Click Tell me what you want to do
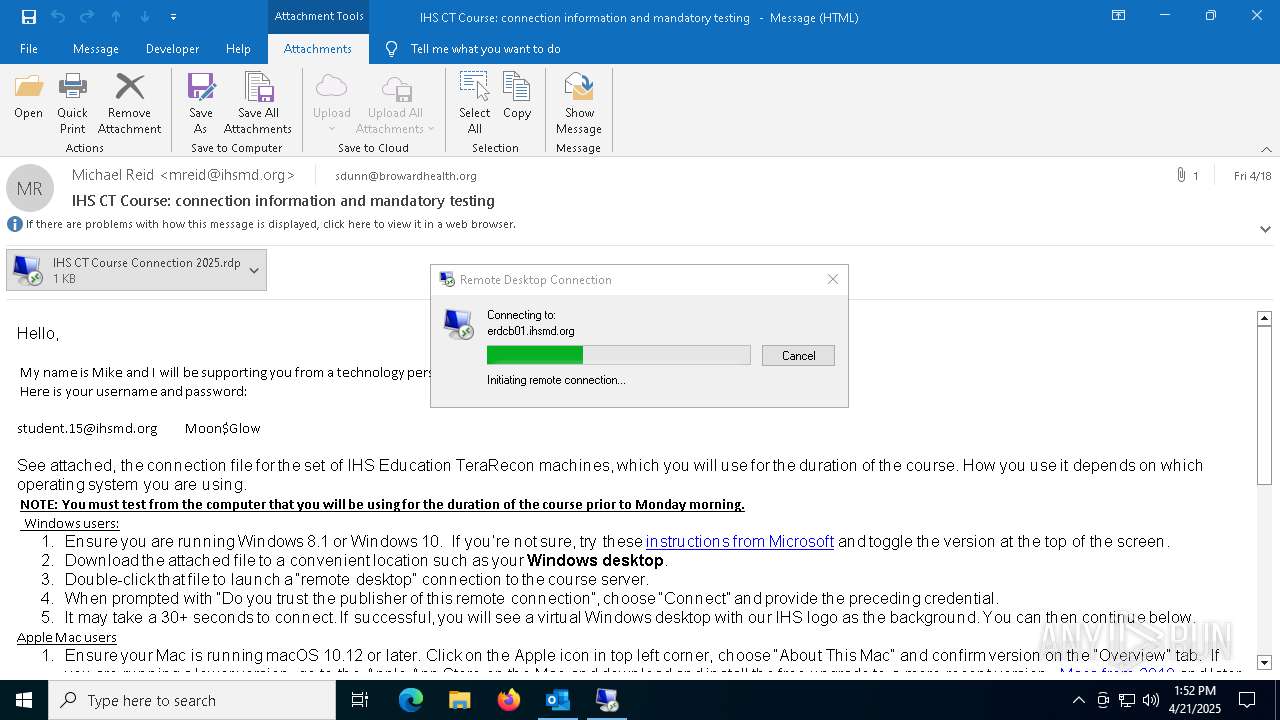The height and width of the screenshot is (720, 1280). coord(485,49)
